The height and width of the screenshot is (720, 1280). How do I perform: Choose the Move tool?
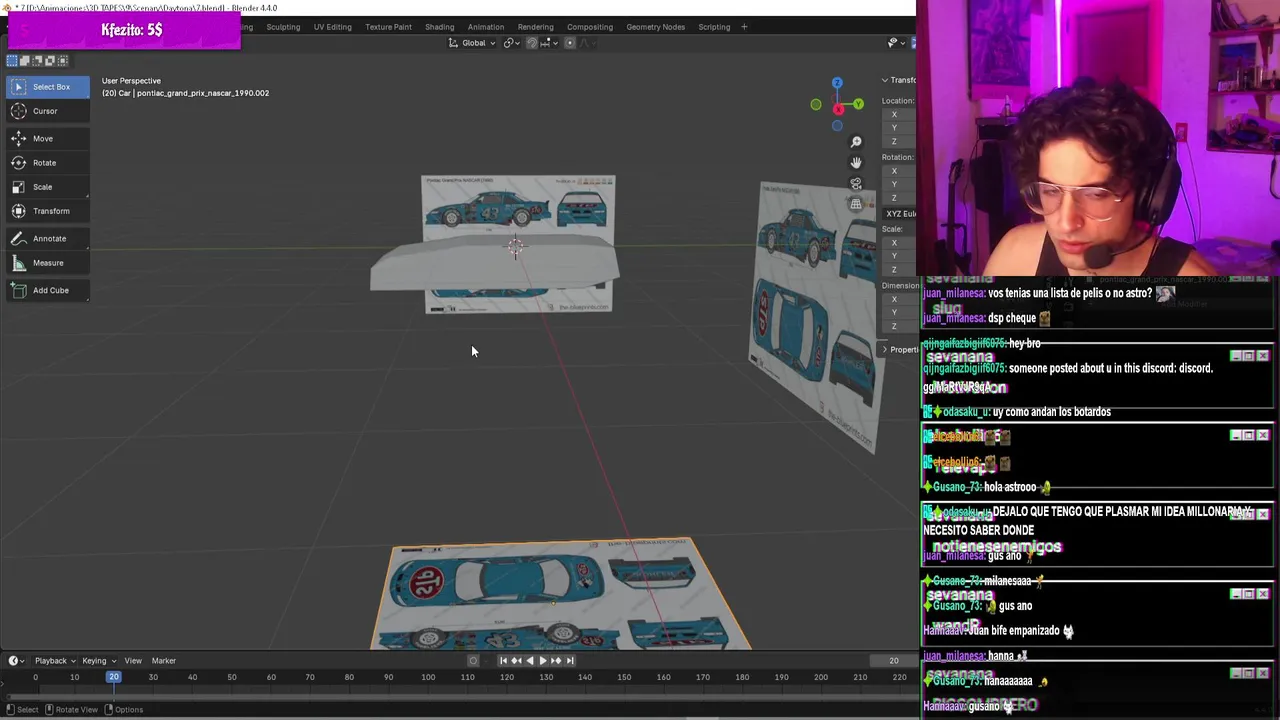[47, 139]
